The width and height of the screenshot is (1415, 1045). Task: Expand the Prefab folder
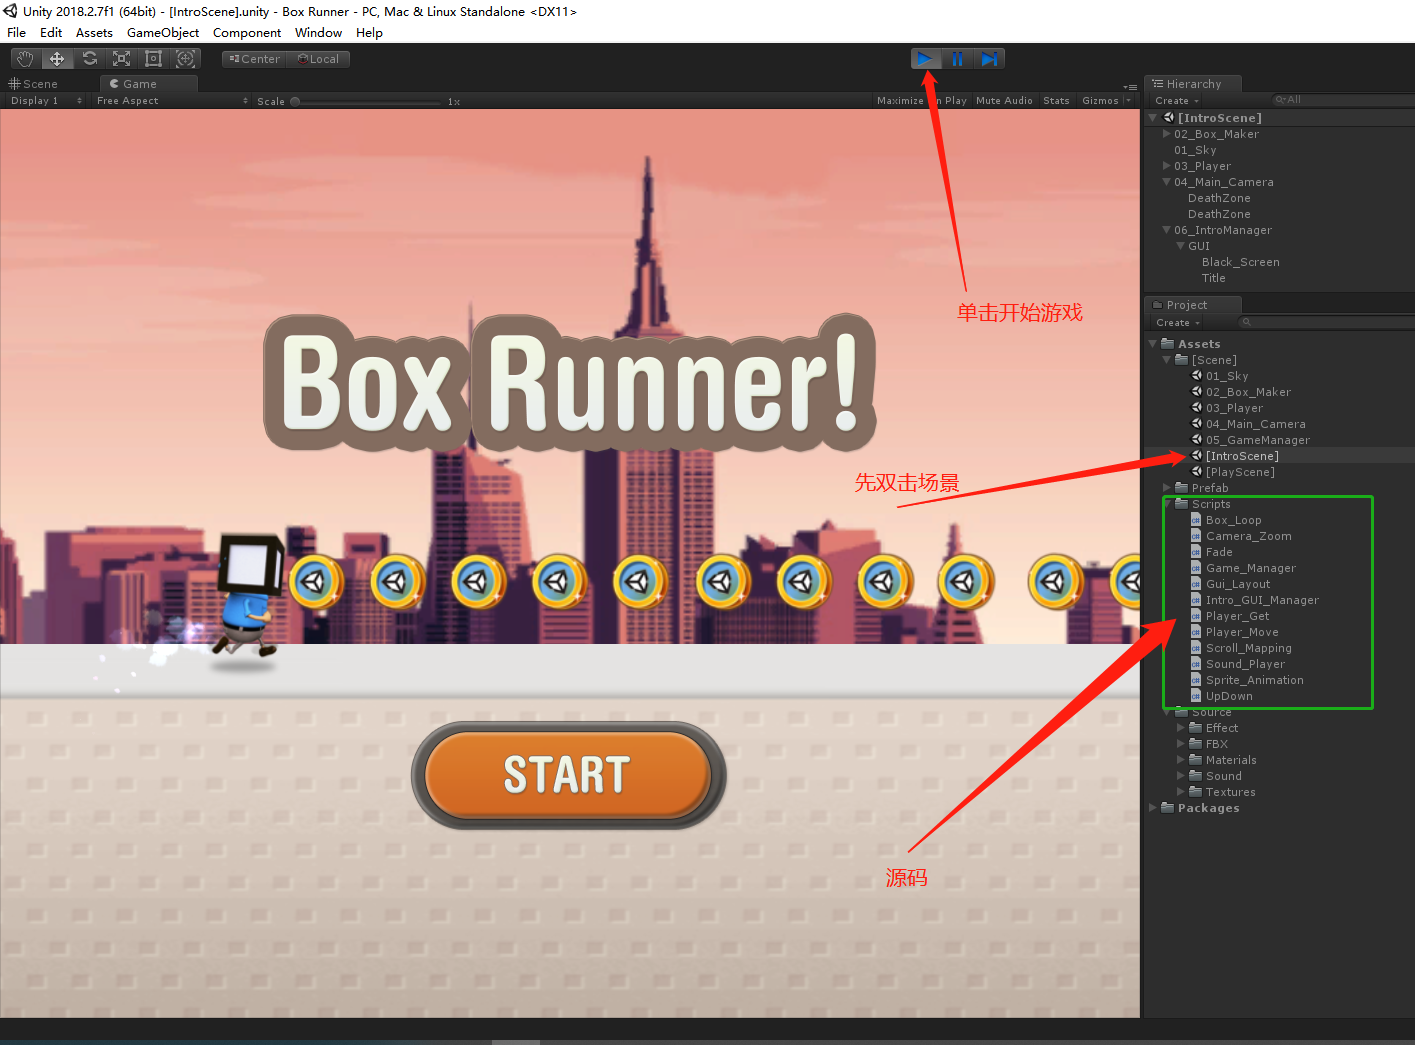(x=1166, y=488)
